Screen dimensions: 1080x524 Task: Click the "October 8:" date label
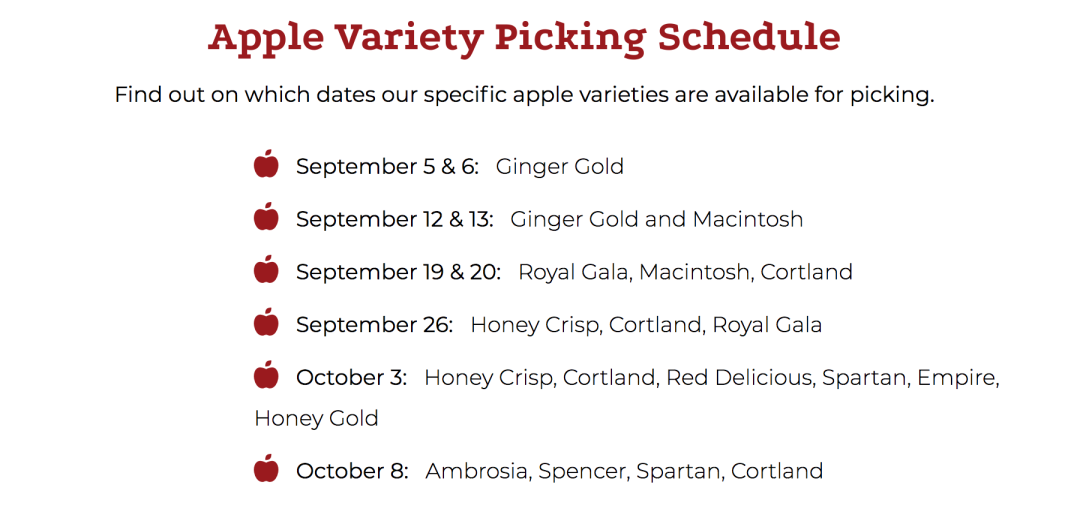pos(352,471)
